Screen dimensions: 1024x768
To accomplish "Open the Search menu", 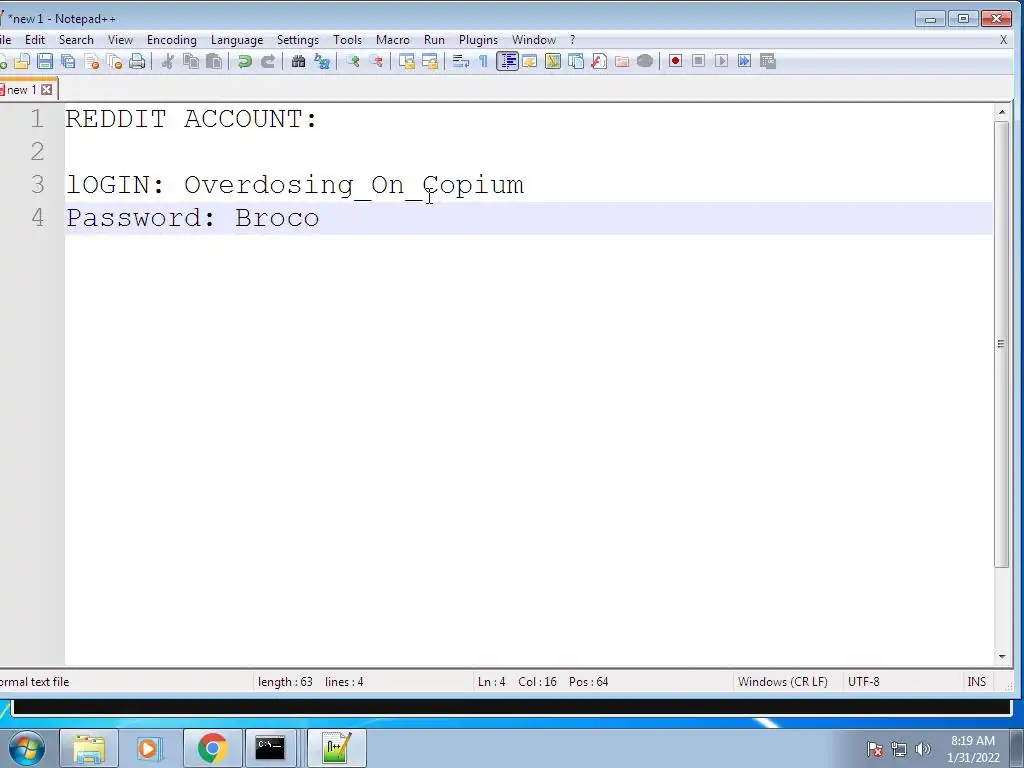I will pos(76,40).
